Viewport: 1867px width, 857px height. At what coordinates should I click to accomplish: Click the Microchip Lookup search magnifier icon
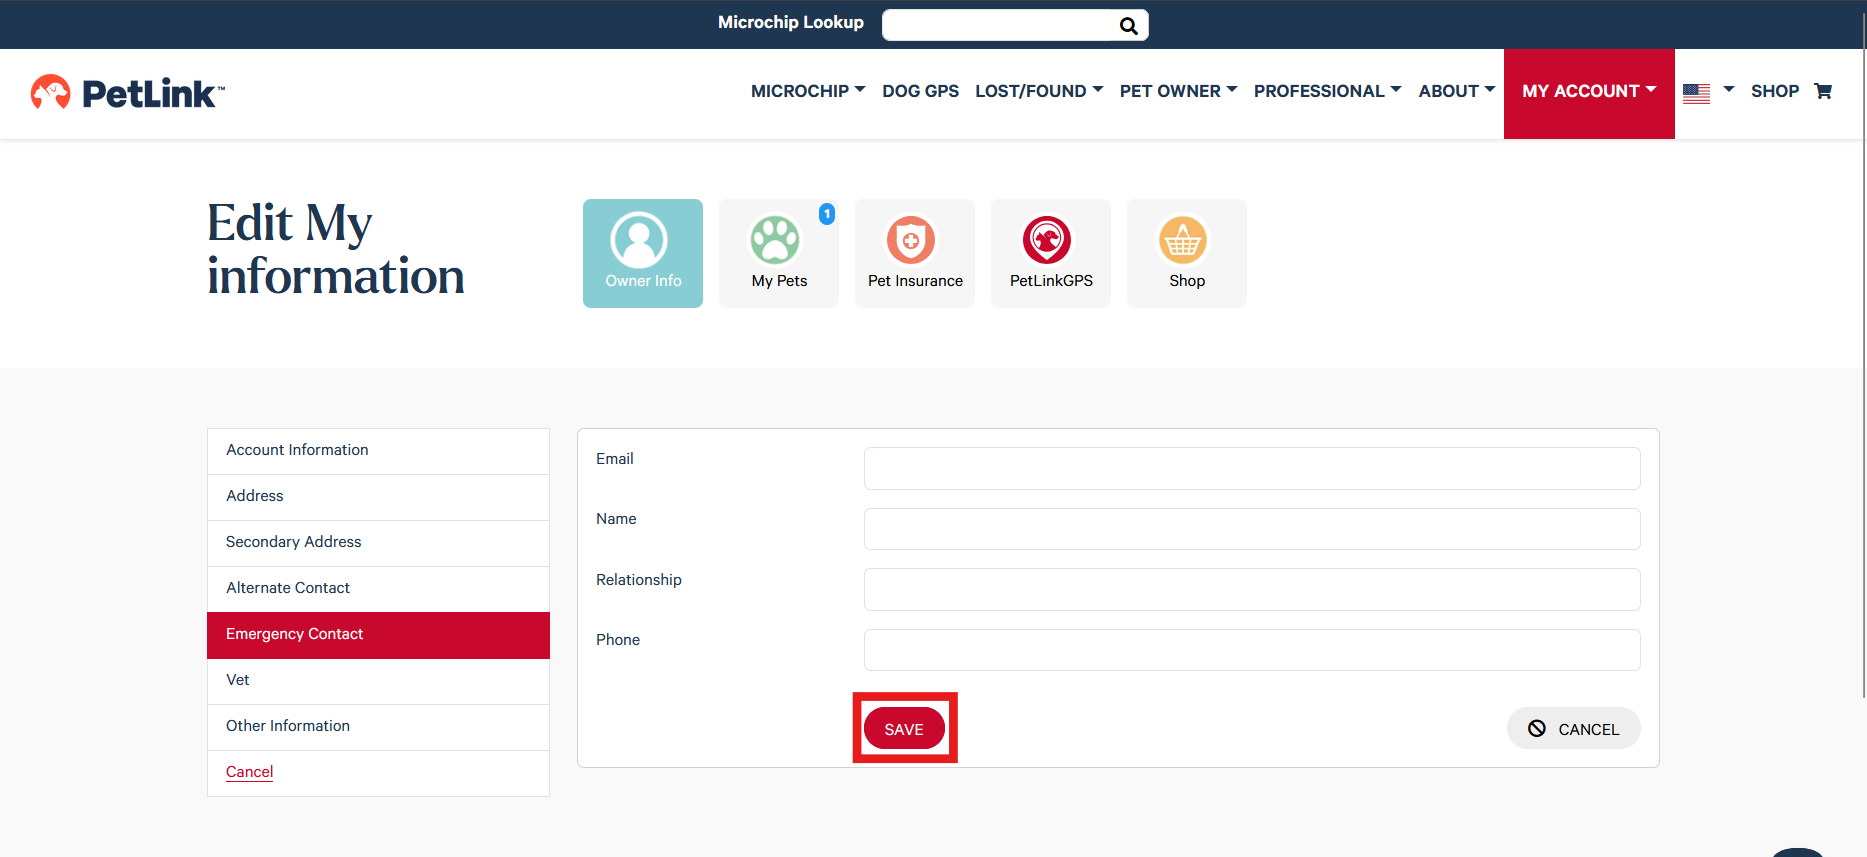point(1128,26)
